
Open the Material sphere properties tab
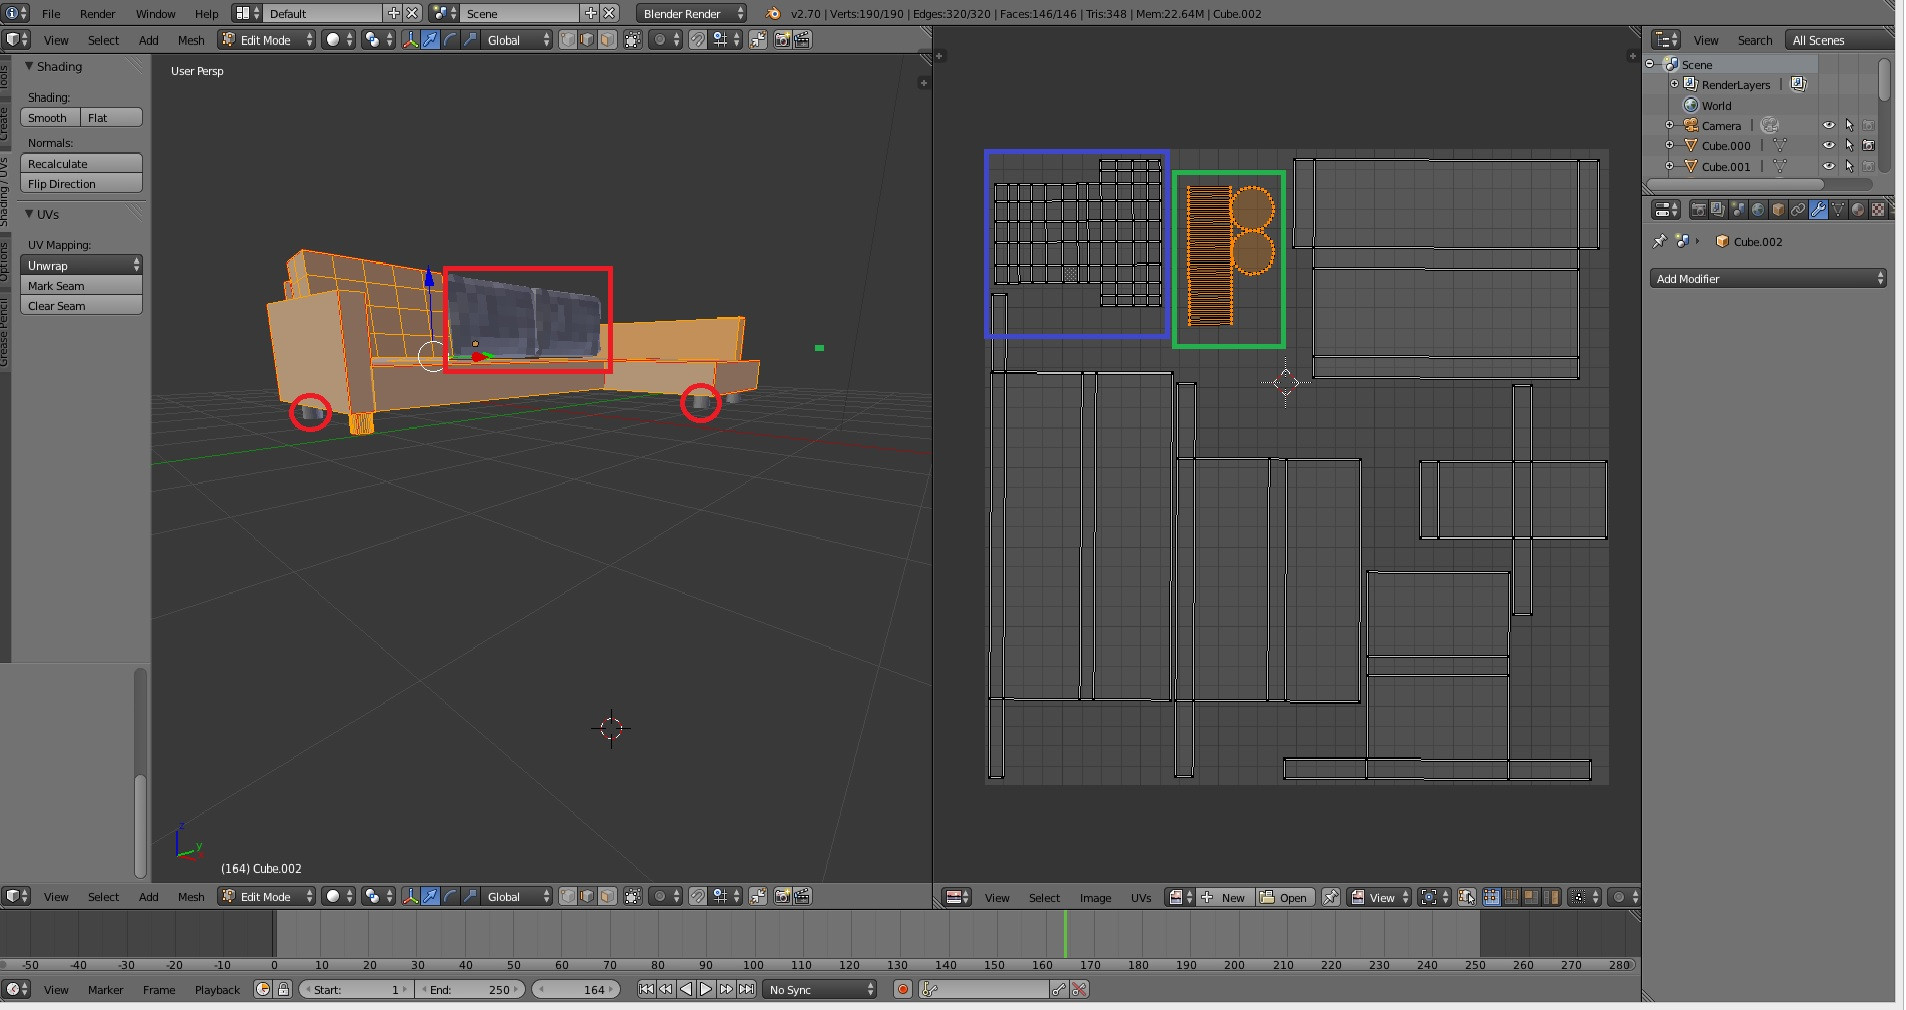pyautogui.click(x=1858, y=209)
